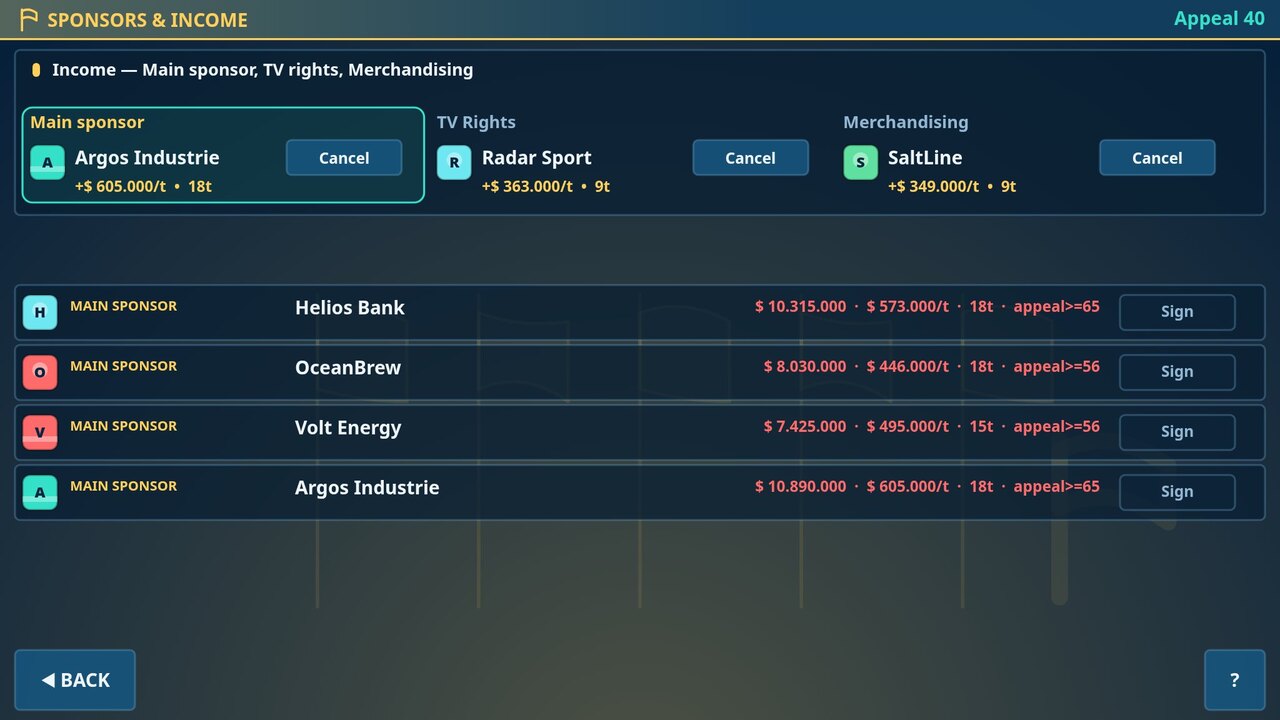Sign the Volt Energy sponsor offer
1280x720 pixels.
click(x=1177, y=432)
